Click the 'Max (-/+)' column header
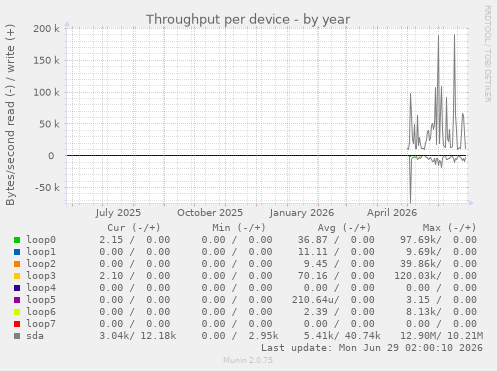The image size is (497, 371). point(449,228)
